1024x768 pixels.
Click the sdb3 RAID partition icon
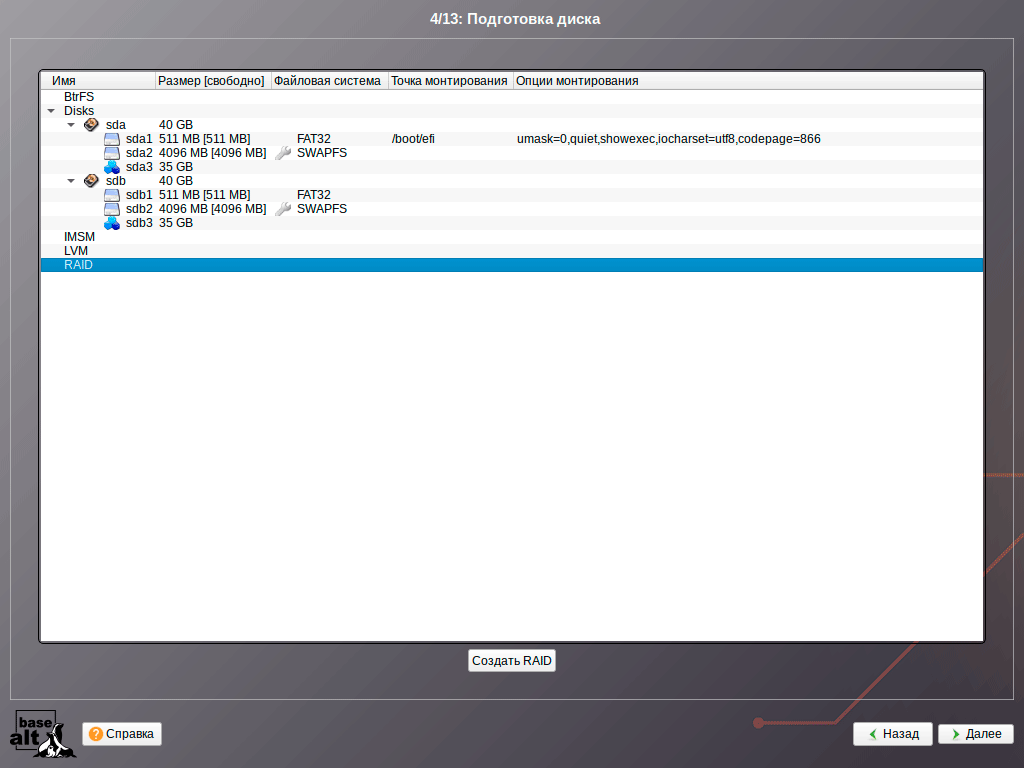point(112,223)
